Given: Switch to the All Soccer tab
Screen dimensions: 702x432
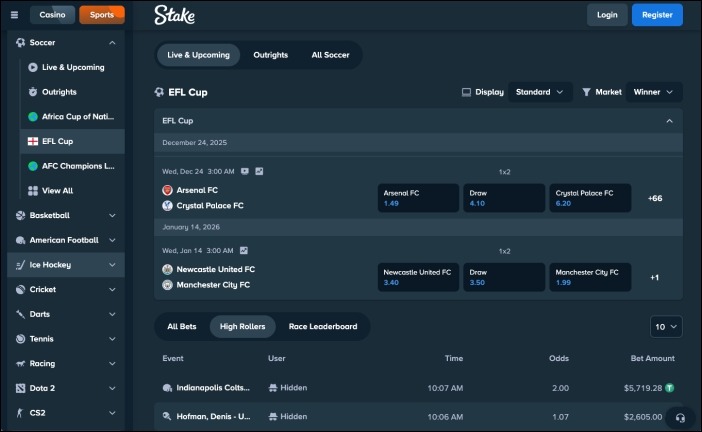Looking at the screenshot, I should click(x=330, y=55).
